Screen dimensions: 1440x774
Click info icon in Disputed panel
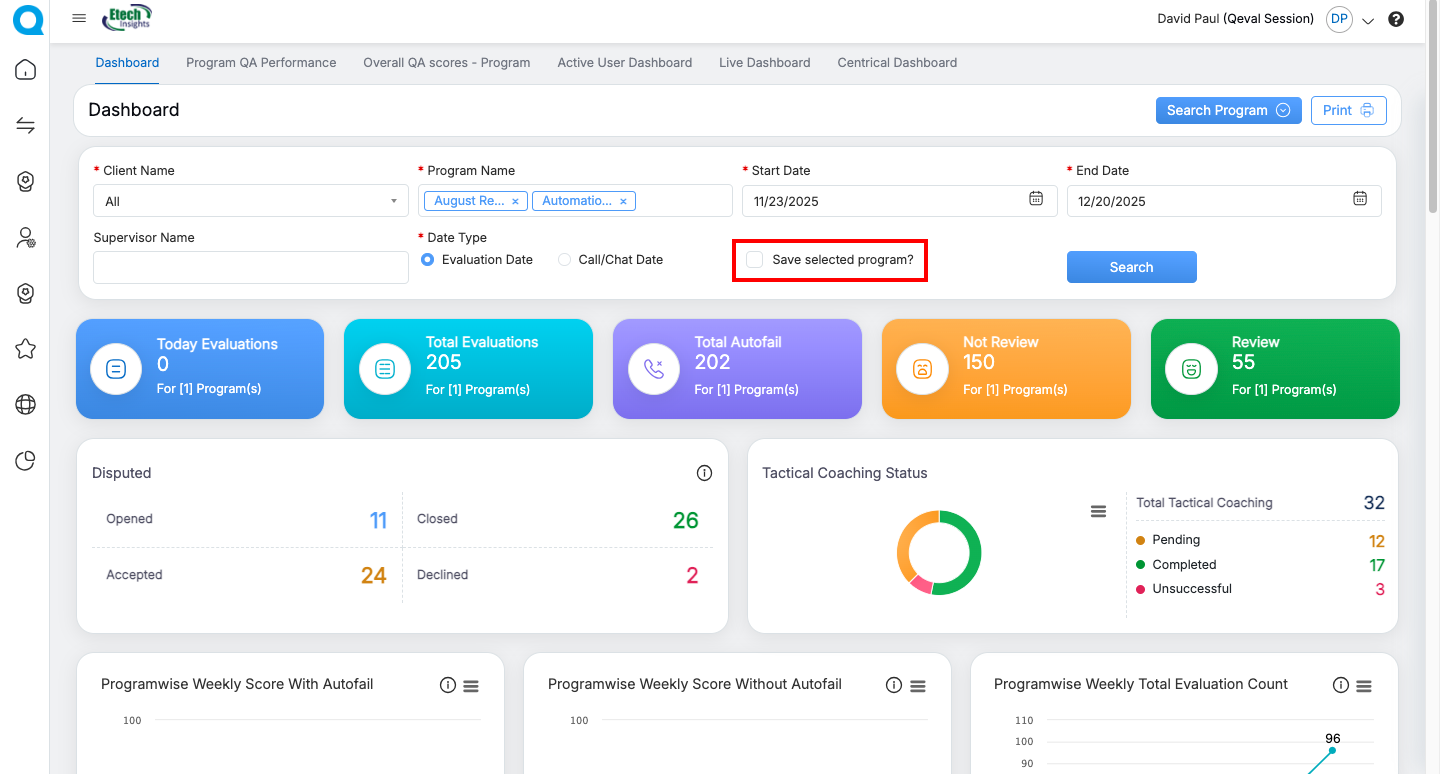click(704, 473)
